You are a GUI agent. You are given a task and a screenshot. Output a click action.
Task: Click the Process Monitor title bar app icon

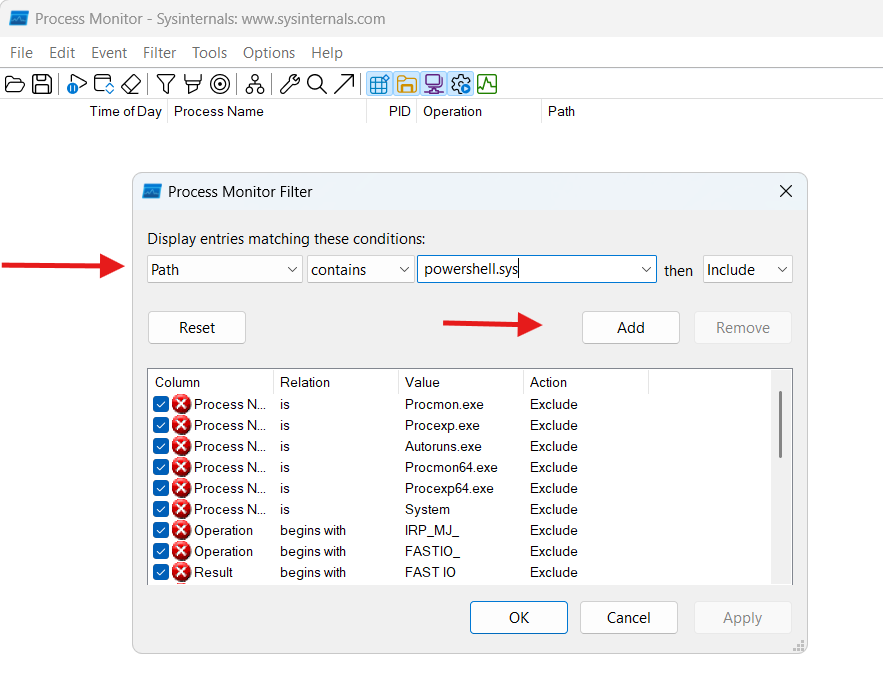point(19,19)
